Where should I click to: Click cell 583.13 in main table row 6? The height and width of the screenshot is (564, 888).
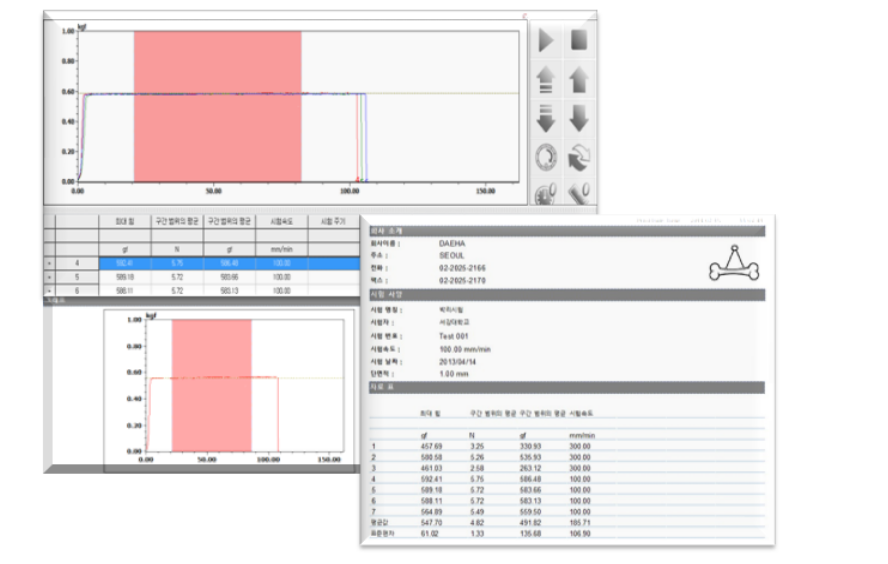point(229,290)
